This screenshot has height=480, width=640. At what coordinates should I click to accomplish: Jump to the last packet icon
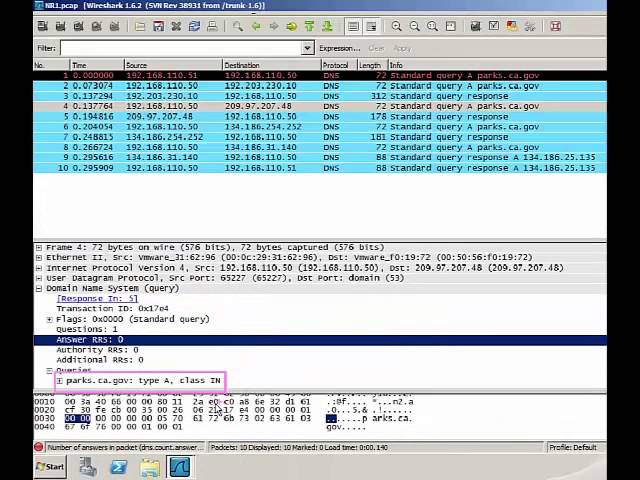[x=327, y=27]
